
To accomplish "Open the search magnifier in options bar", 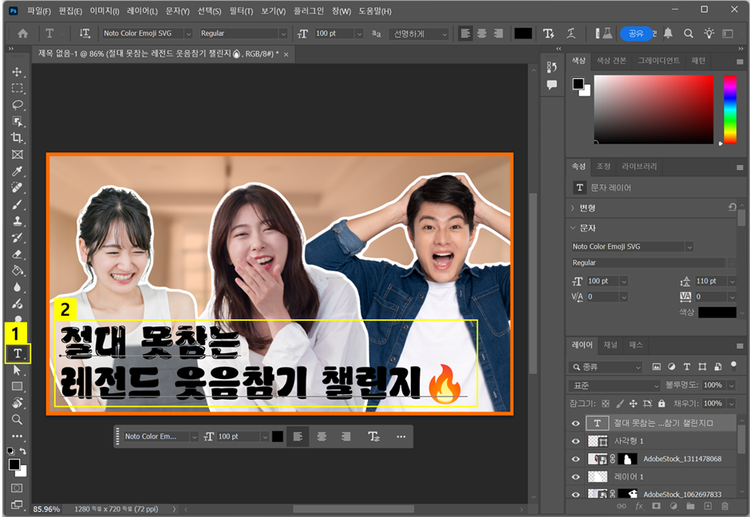I will click(x=688, y=33).
